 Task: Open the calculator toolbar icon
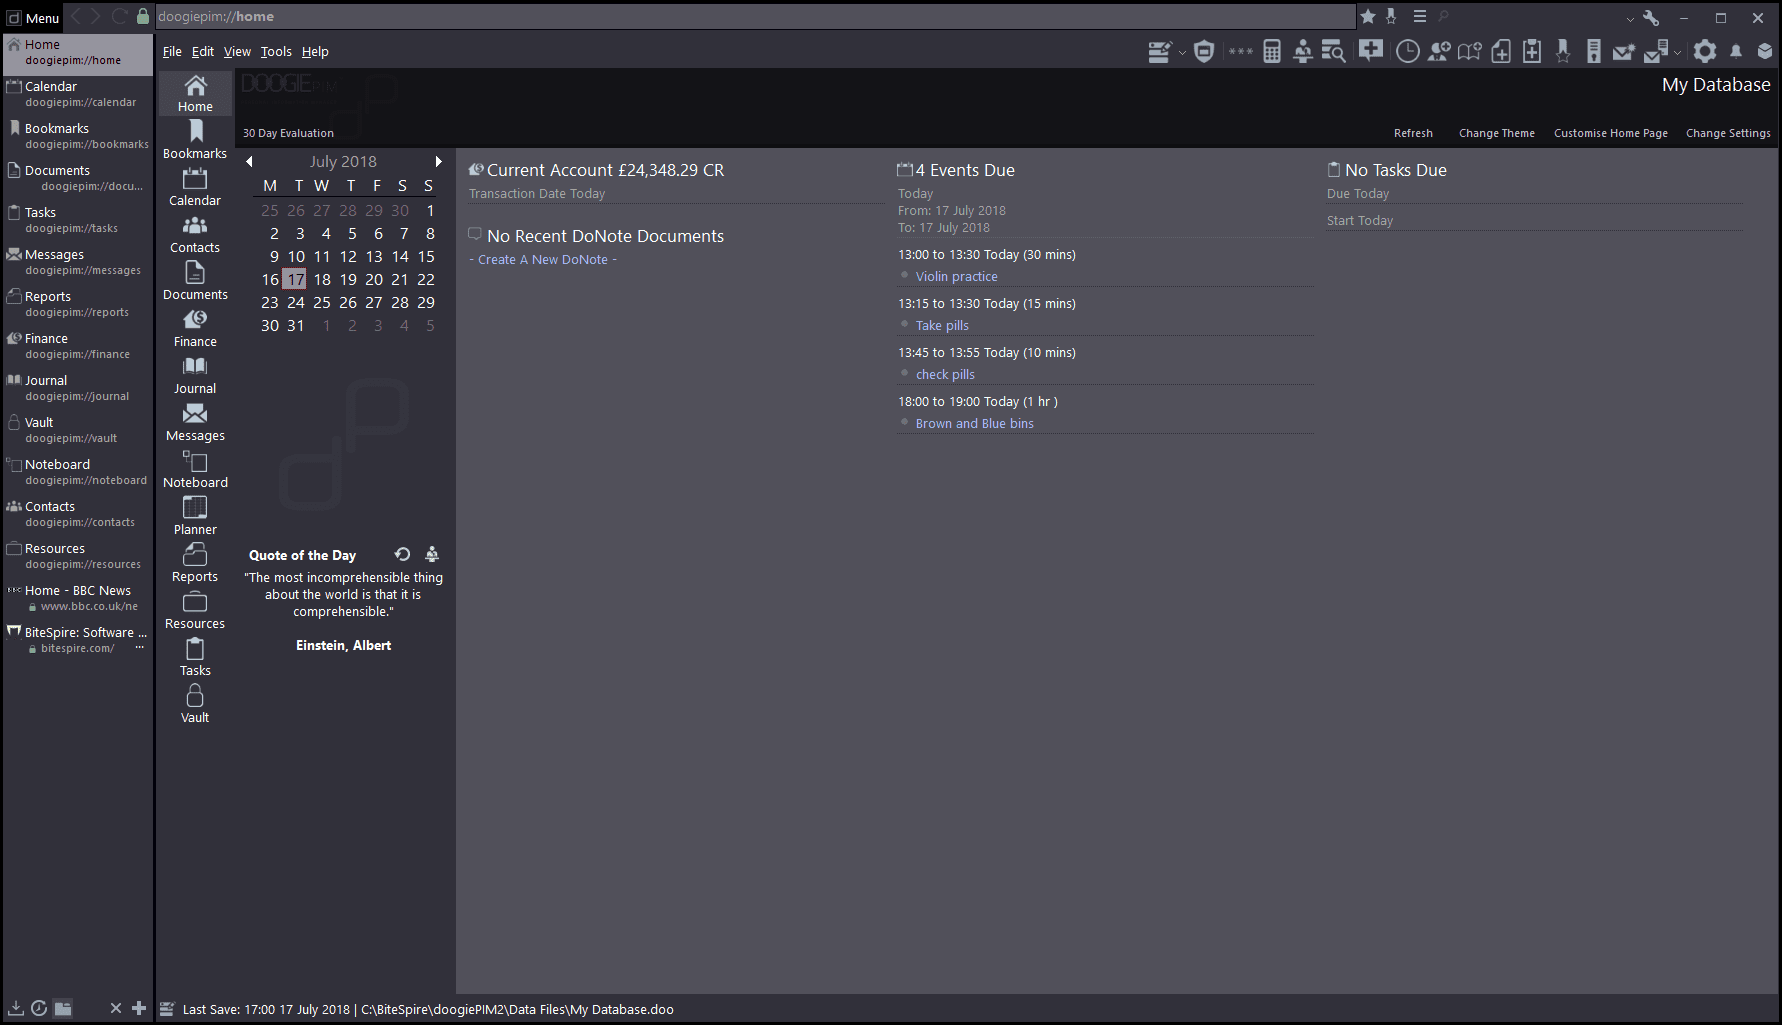coord(1271,51)
